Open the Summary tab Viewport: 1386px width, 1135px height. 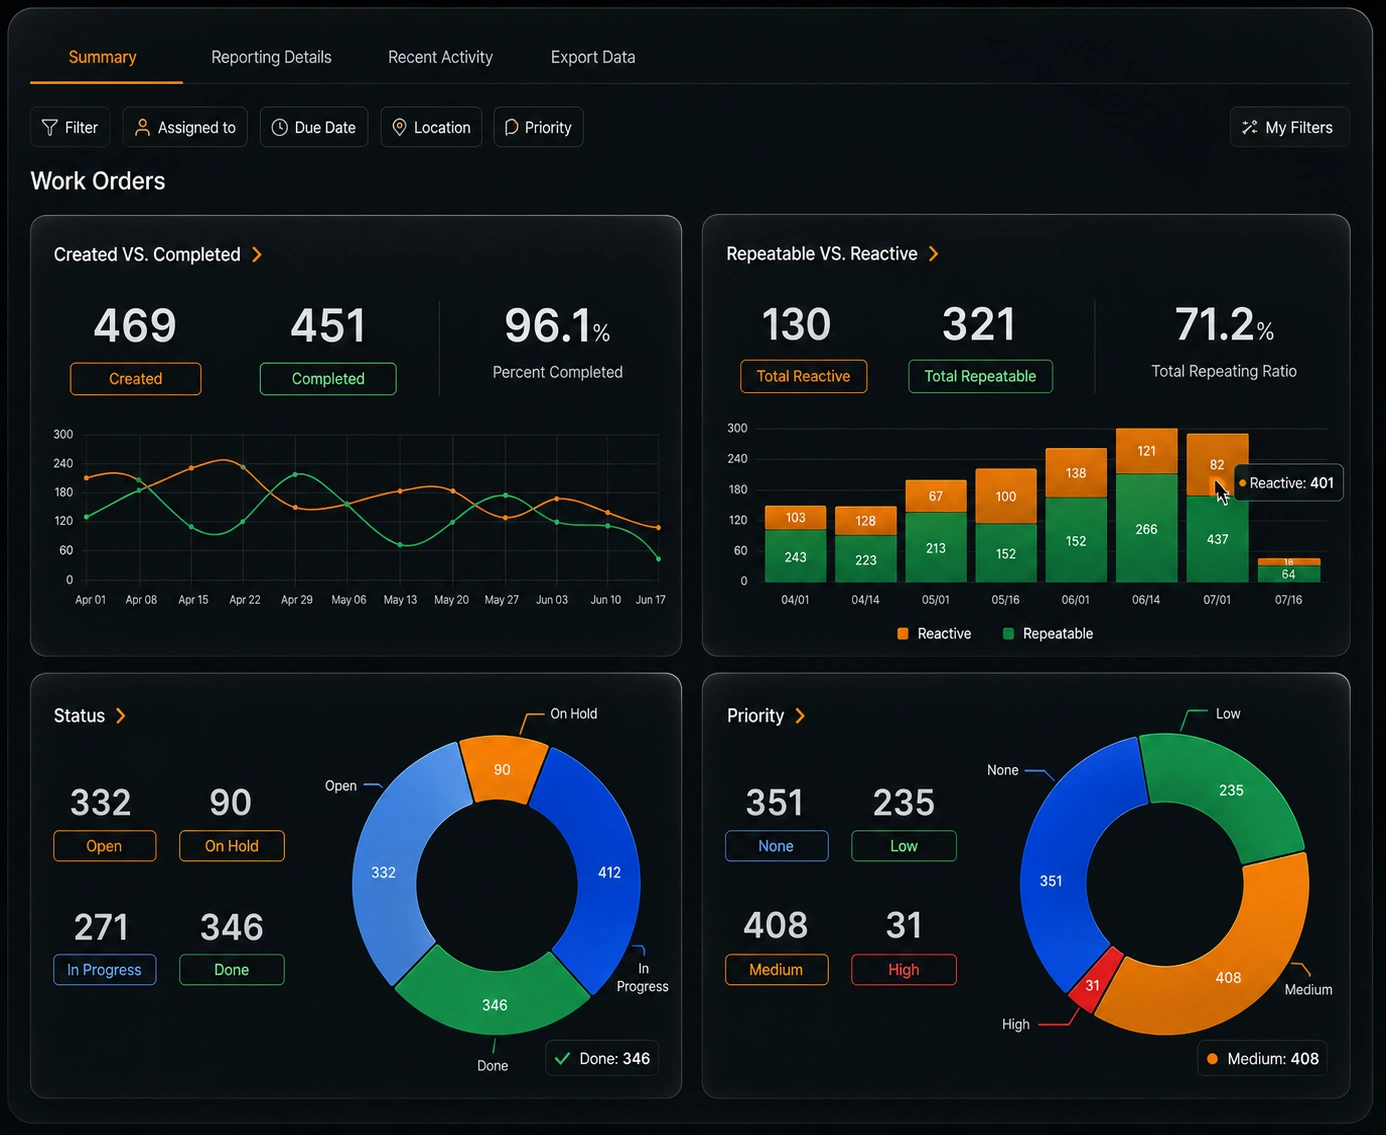(102, 57)
